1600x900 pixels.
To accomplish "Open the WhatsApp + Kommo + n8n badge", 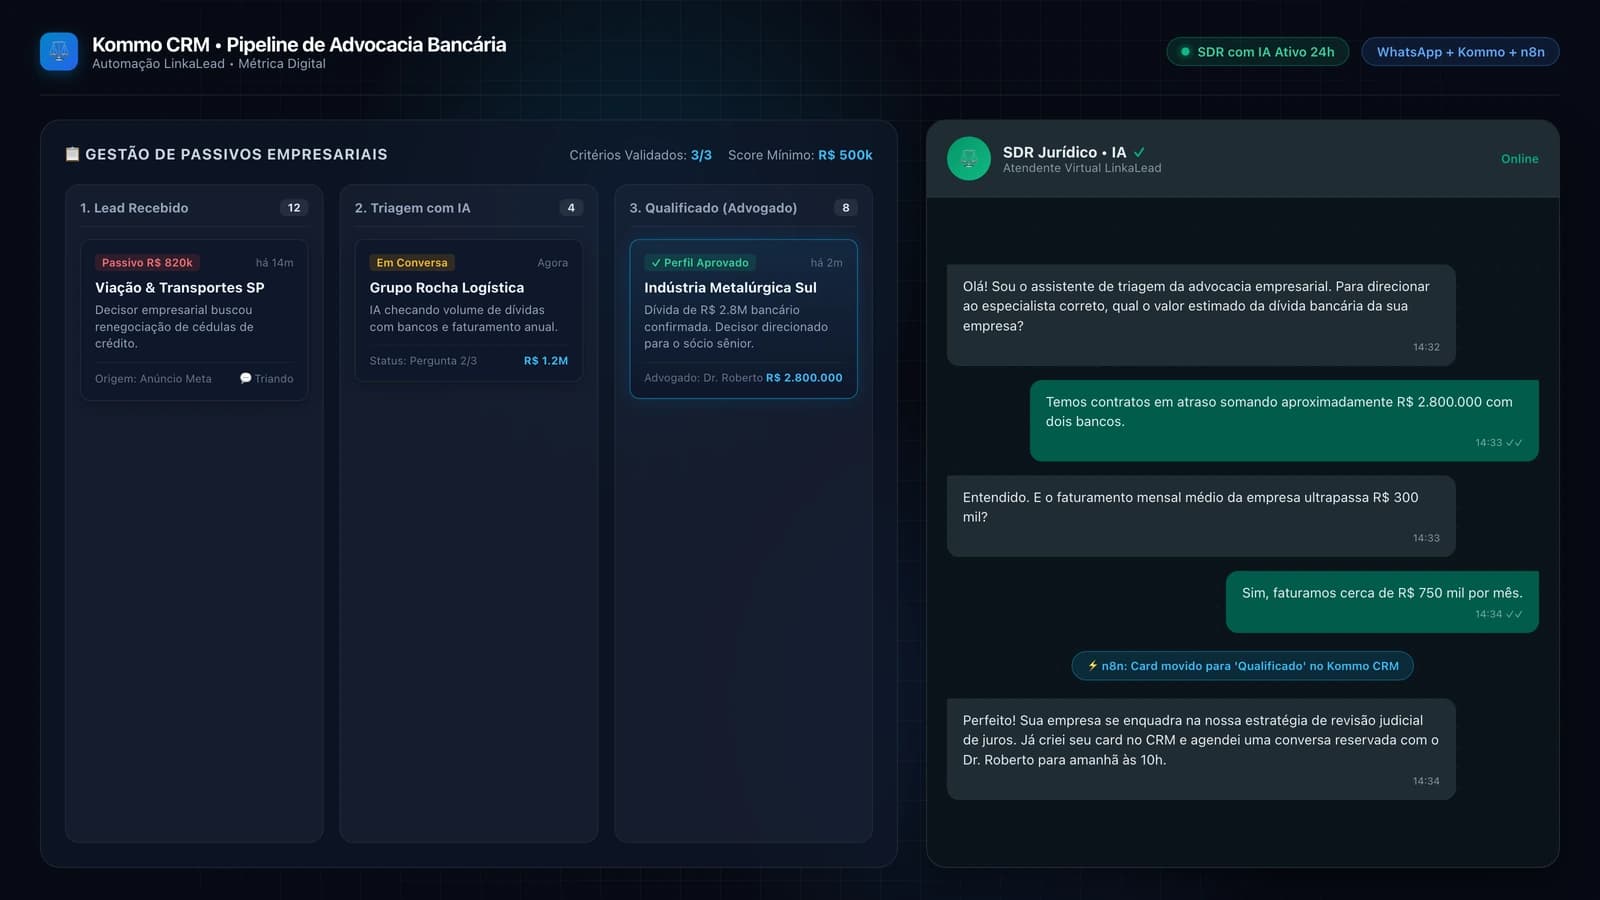I will pos(1460,52).
